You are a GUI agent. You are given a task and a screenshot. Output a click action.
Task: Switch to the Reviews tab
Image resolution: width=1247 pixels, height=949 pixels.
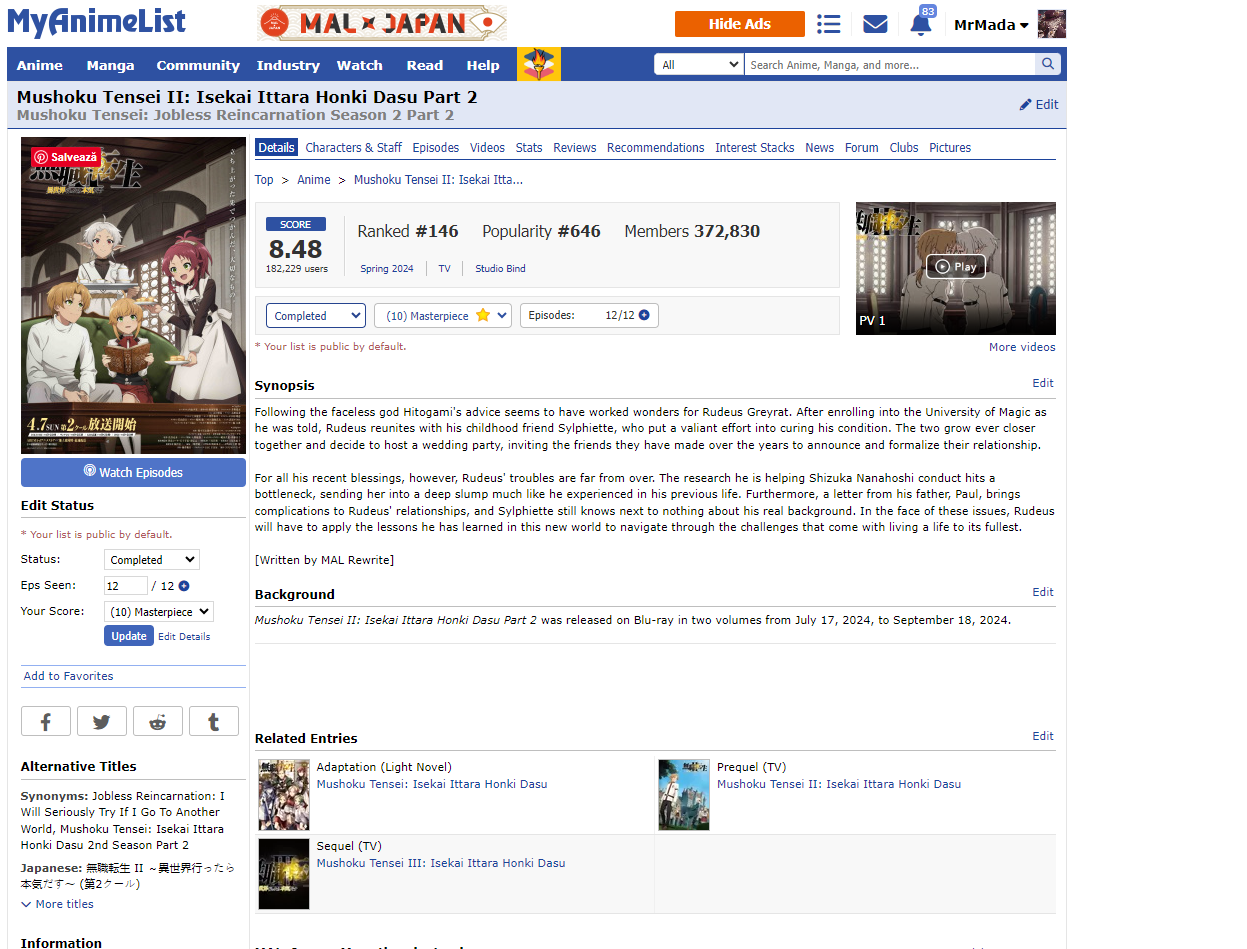pyautogui.click(x=575, y=147)
